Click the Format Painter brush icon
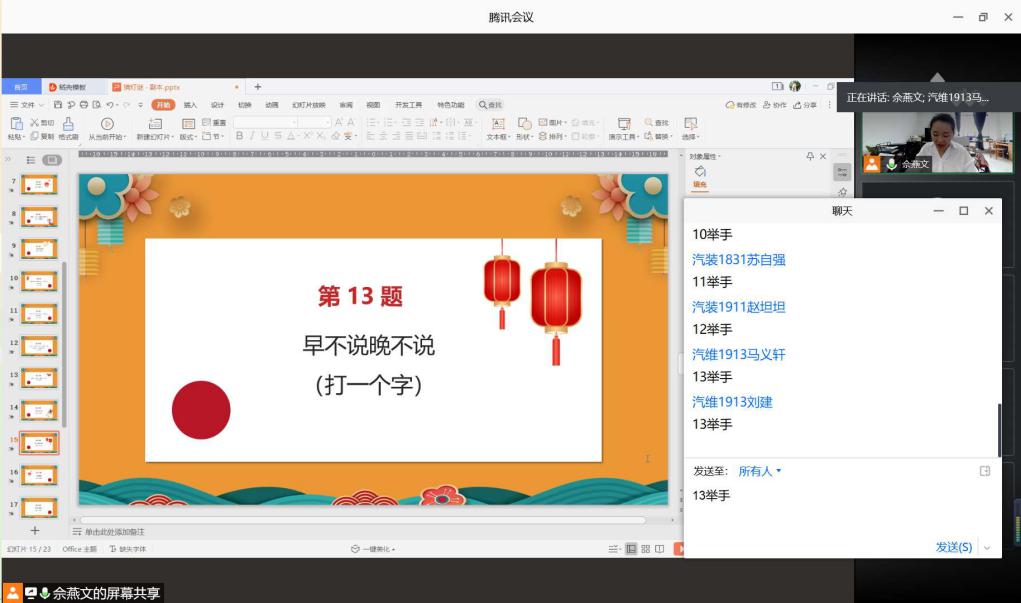Image resolution: width=1021 pixels, height=603 pixels. pyautogui.click(x=68, y=124)
